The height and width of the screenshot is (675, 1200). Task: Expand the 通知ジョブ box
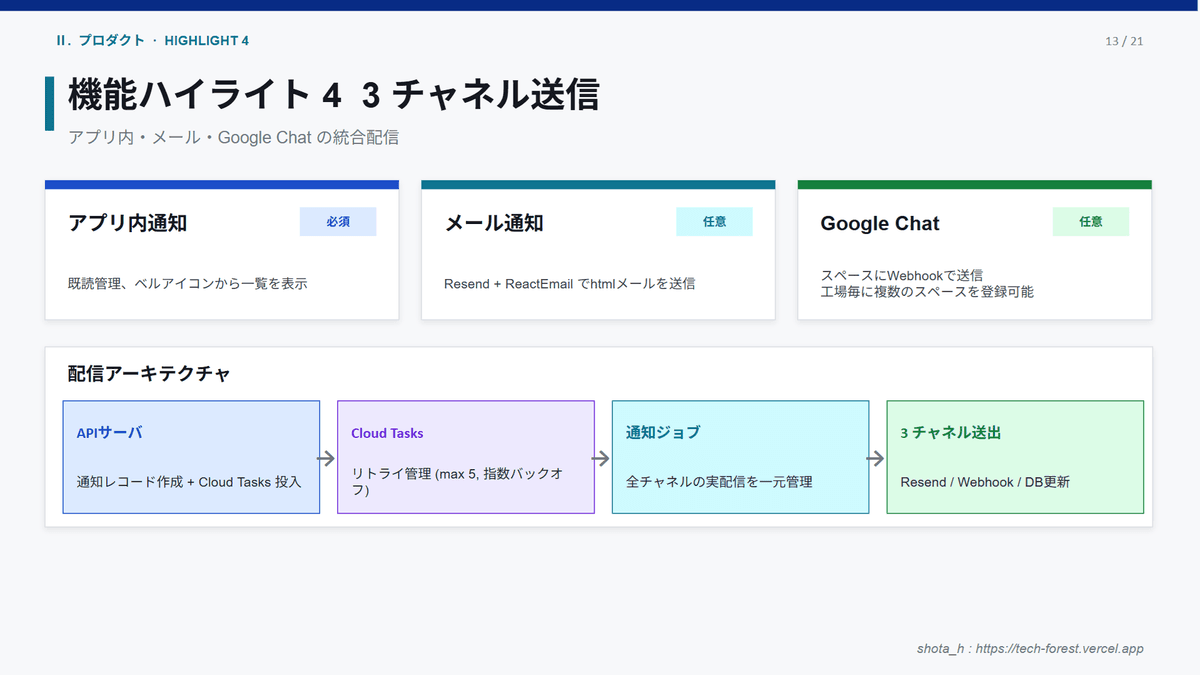pos(740,457)
